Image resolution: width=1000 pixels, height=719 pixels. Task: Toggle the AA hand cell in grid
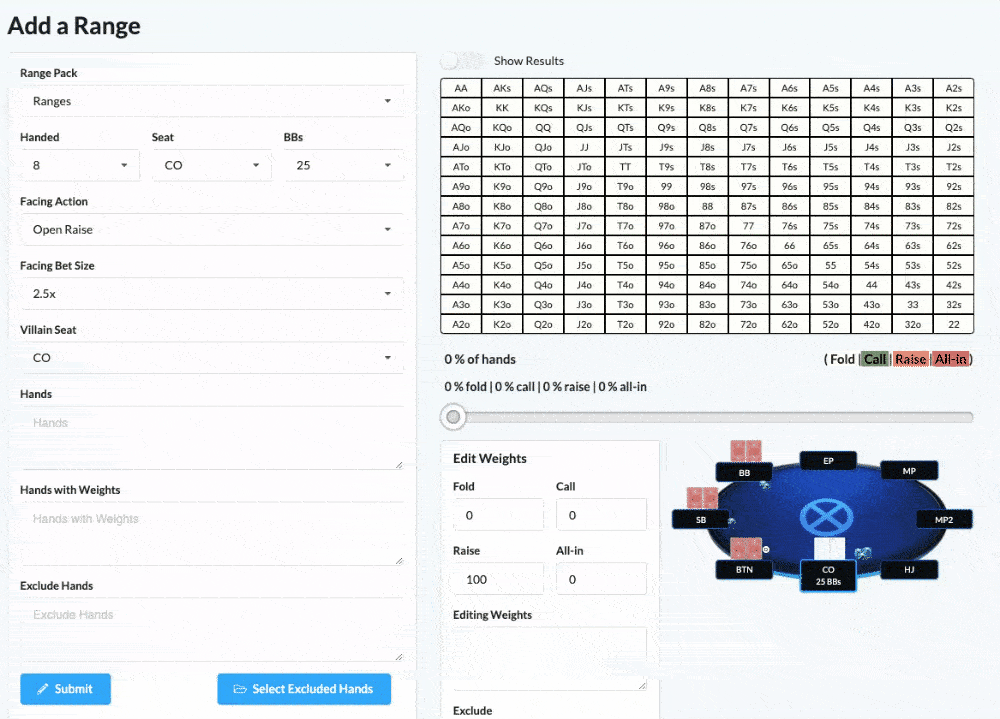461,88
